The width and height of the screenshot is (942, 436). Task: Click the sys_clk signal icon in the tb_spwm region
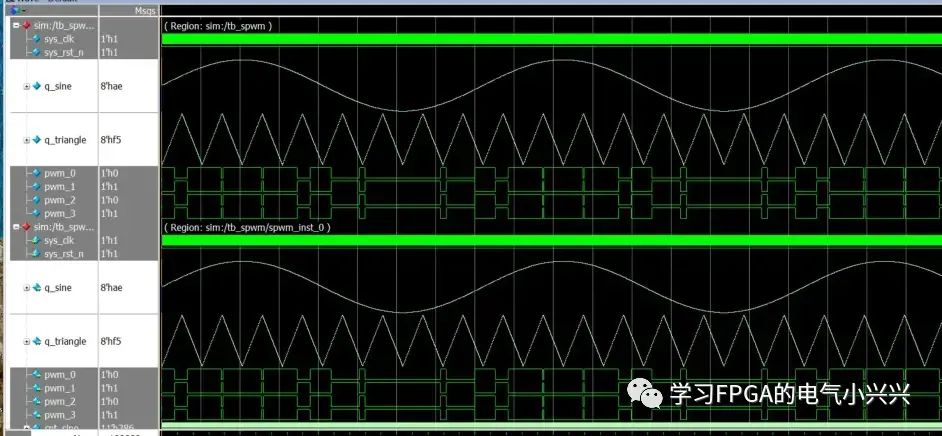37,39
